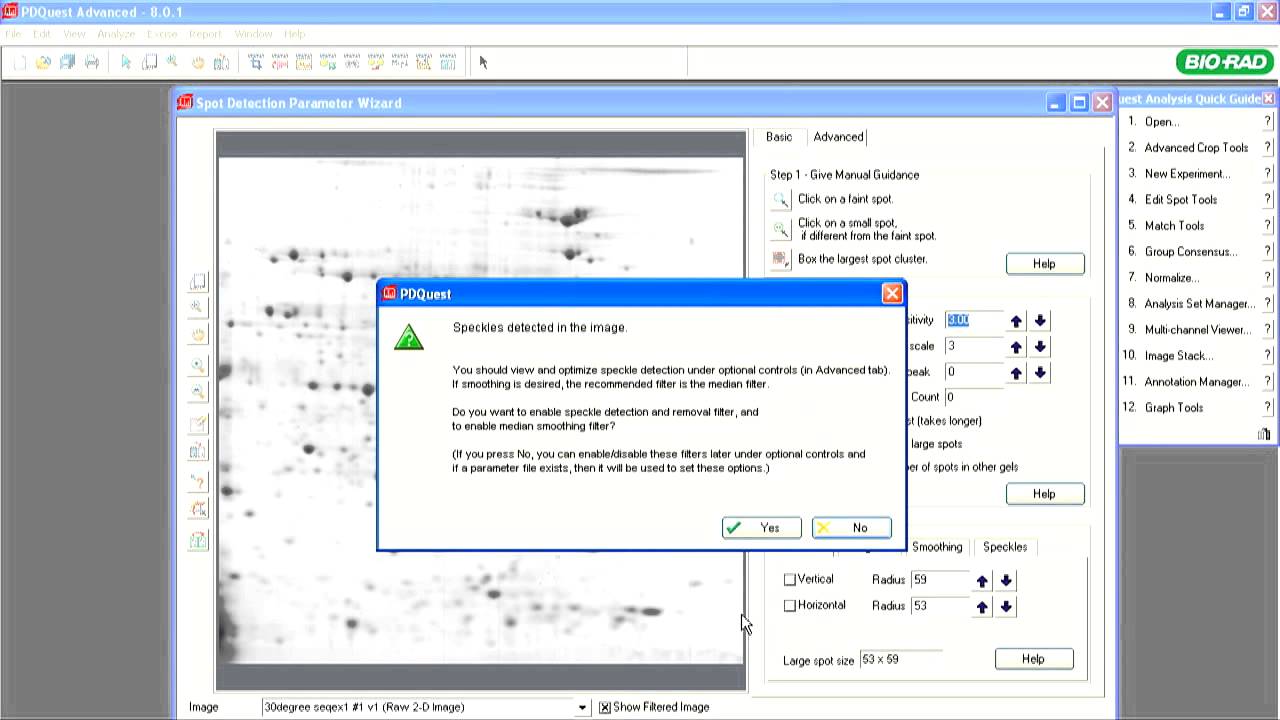Select the hand grab tool in main toolbar
The height and width of the screenshot is (720, 1280).
click(198, 62)
